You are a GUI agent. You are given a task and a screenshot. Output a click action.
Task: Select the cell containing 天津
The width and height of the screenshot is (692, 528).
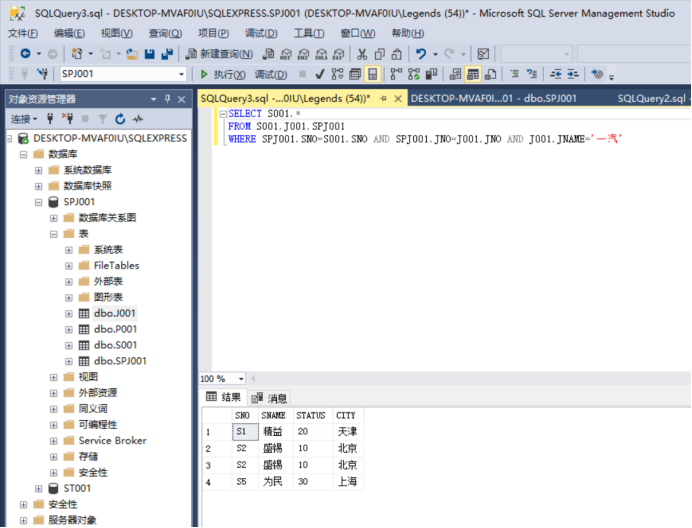[348, 432]
